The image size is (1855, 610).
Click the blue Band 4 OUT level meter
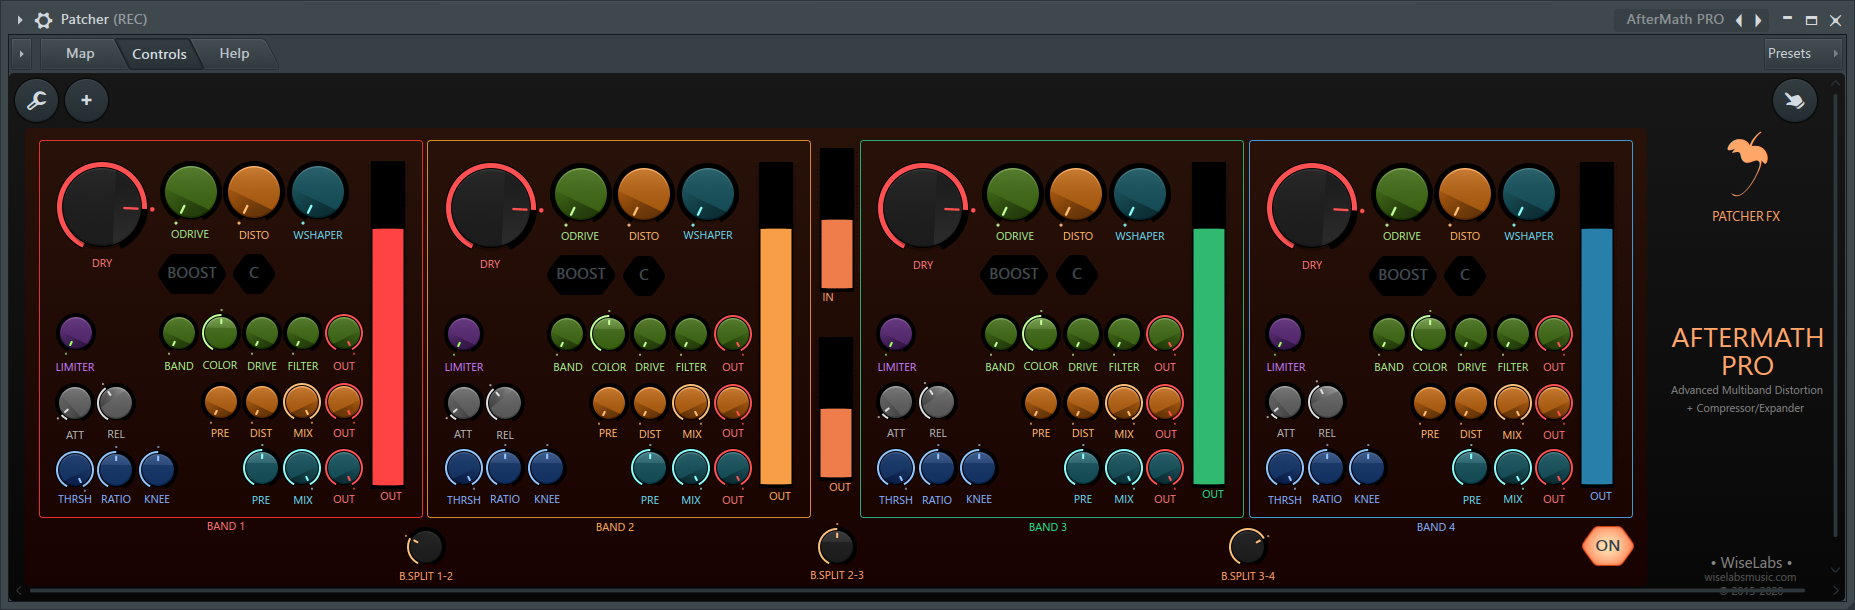(x=1597, y=324)
